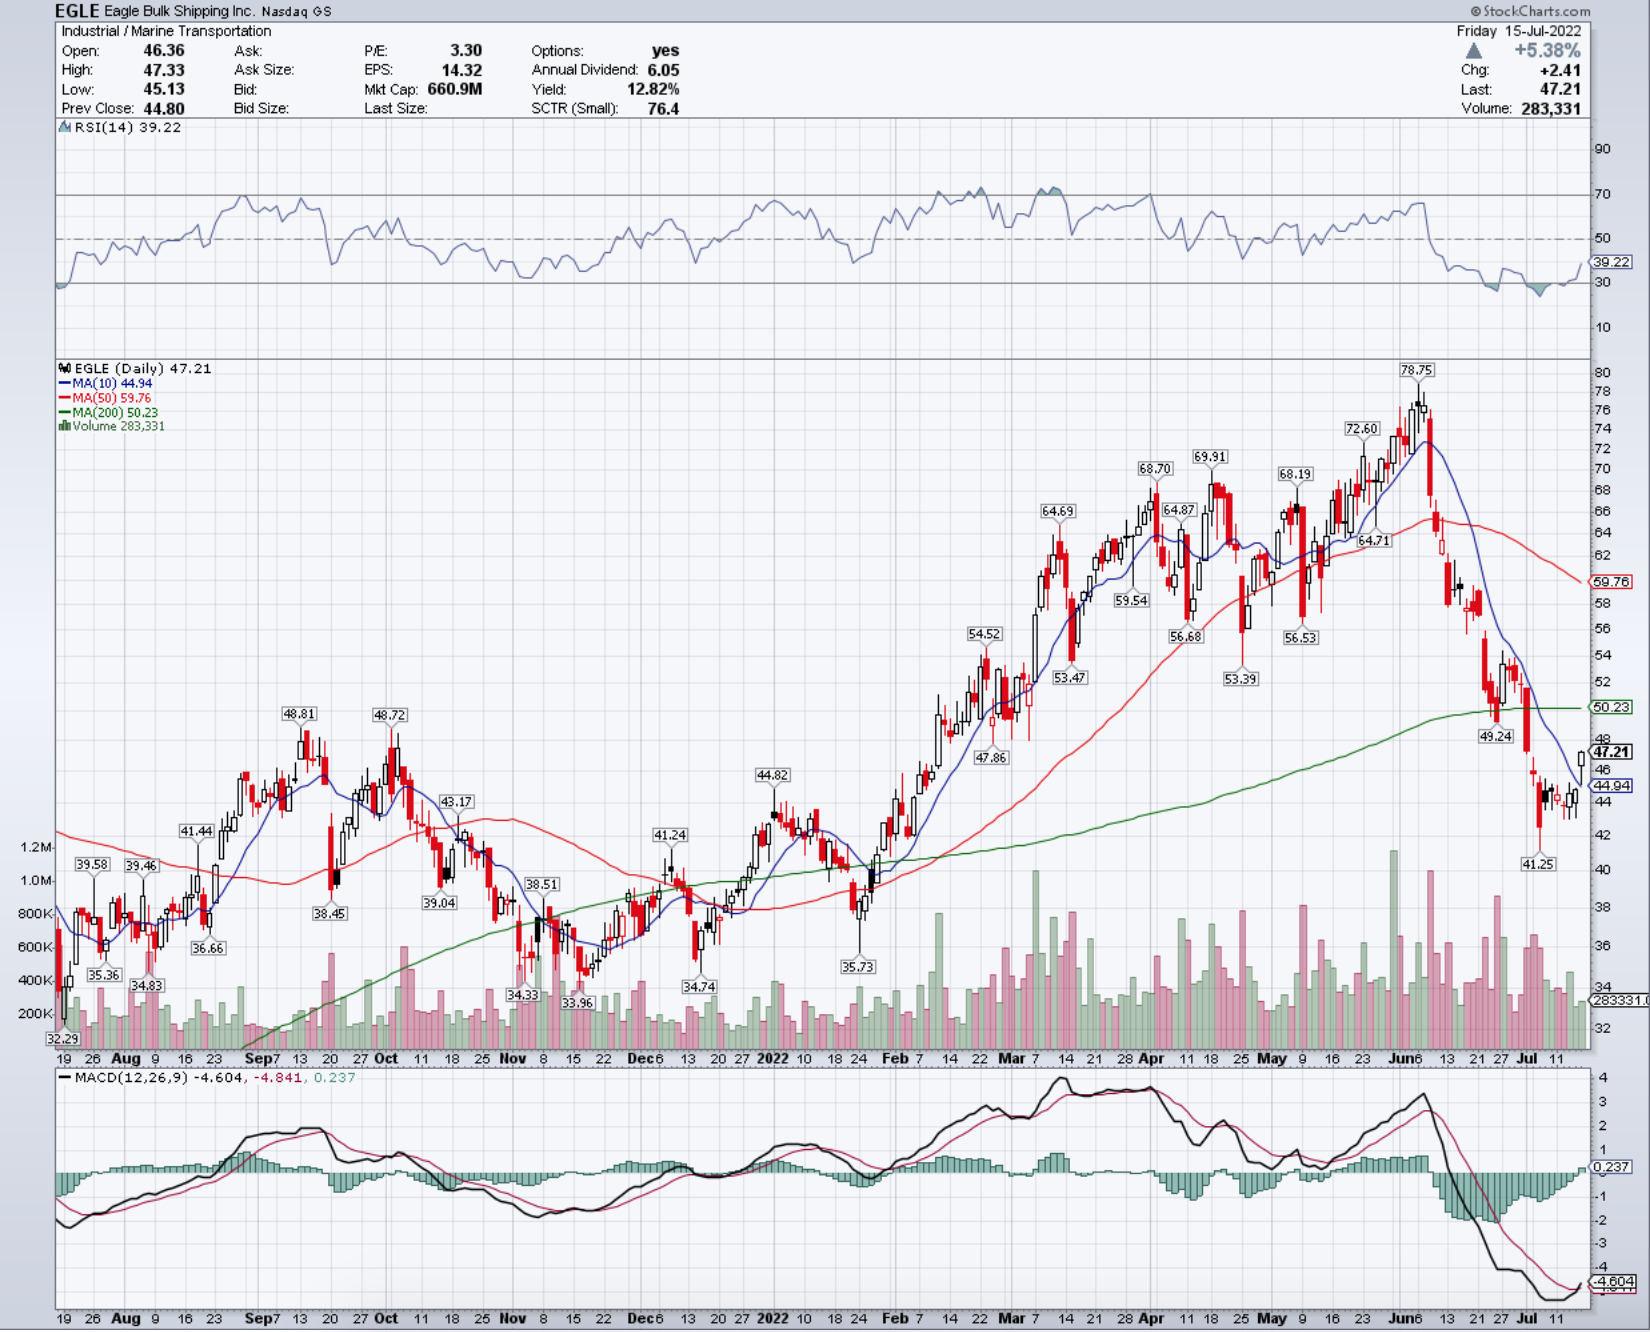Click the SCTR (Small) value 76.4

(663, 108)
